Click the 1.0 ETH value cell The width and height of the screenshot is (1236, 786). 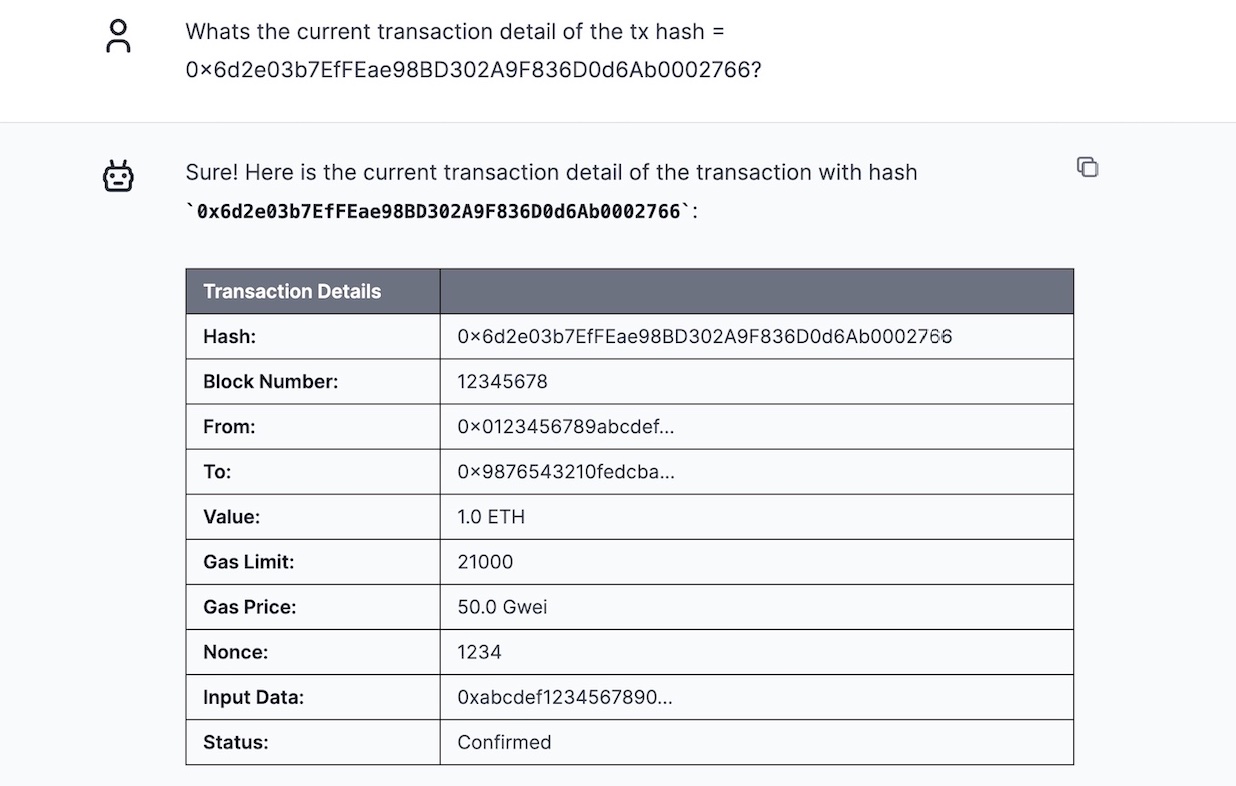tap(491, 517)
